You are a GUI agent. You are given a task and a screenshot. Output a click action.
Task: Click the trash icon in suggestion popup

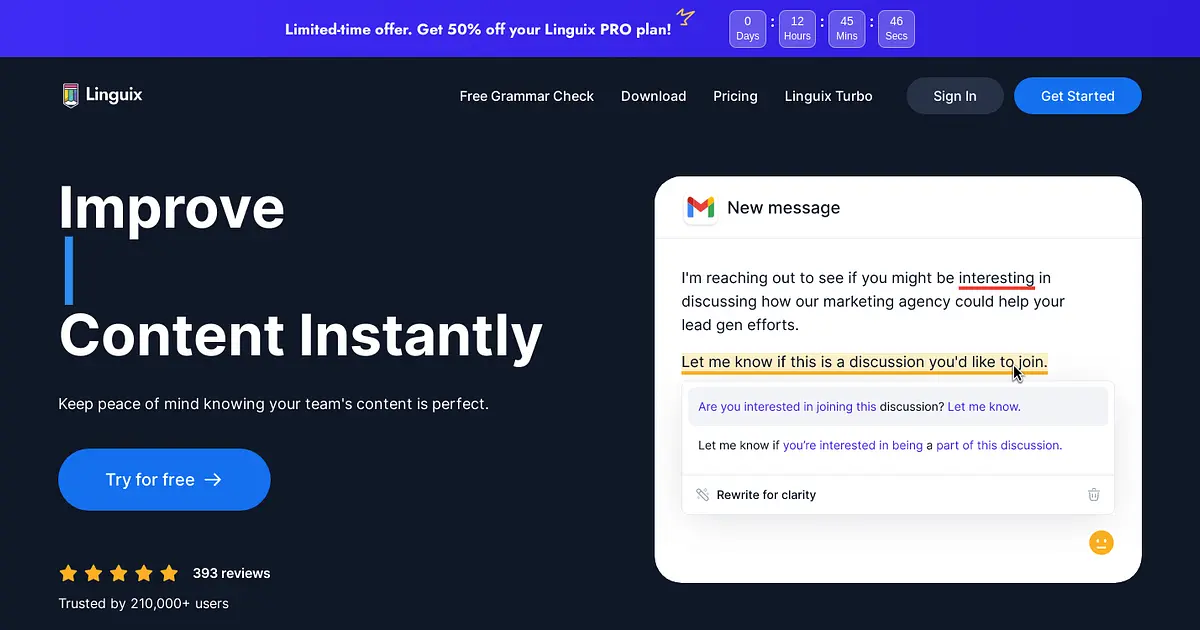1094,494
